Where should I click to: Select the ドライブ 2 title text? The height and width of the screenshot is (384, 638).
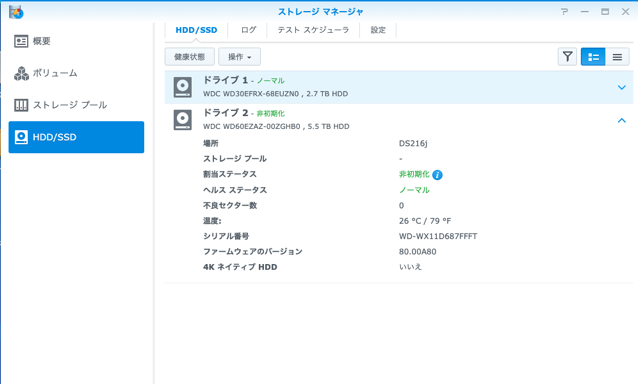click(x=225, y=113)
